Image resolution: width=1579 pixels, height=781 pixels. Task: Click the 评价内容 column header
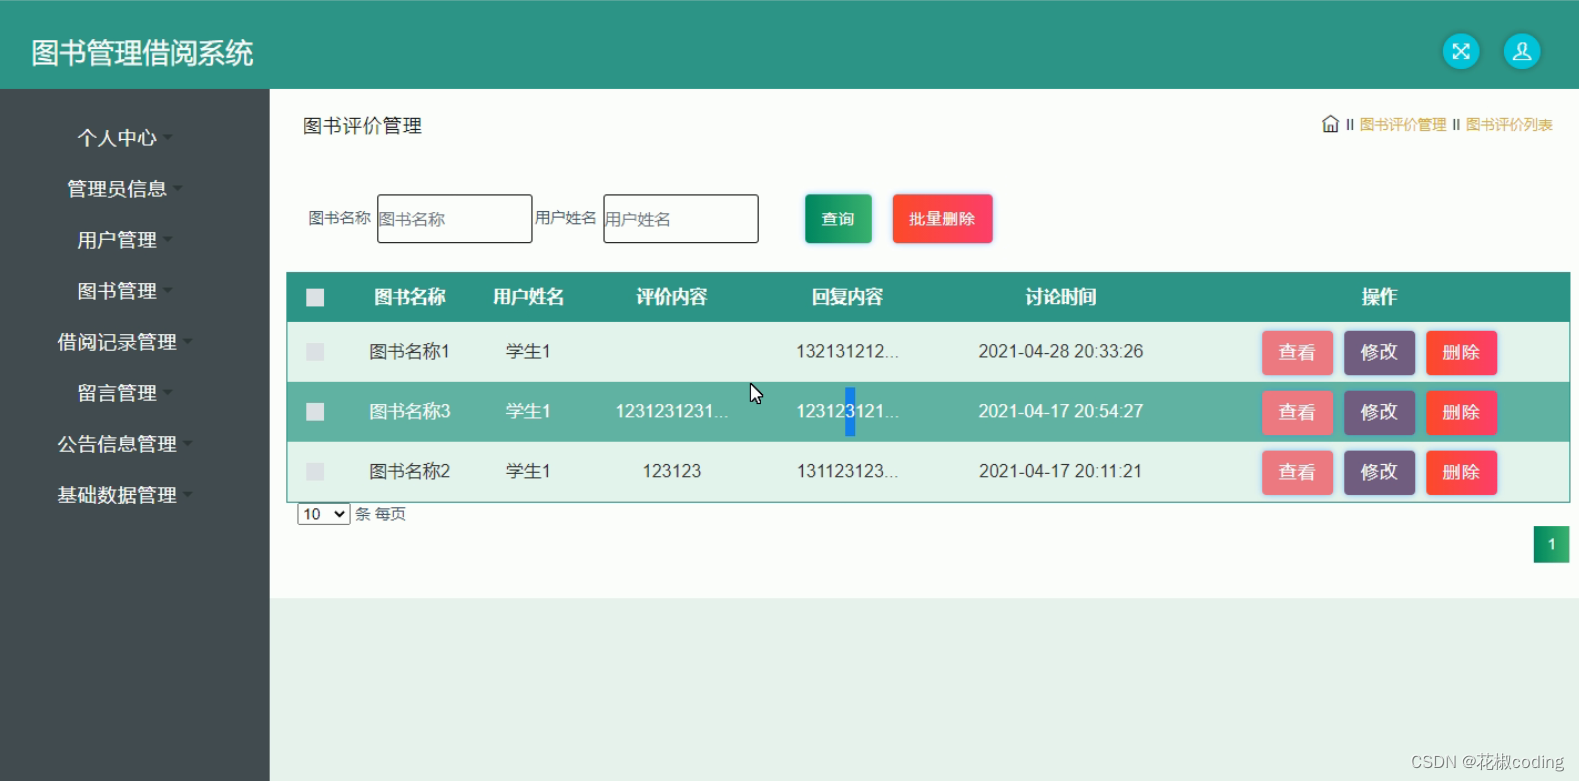(672, 297)
